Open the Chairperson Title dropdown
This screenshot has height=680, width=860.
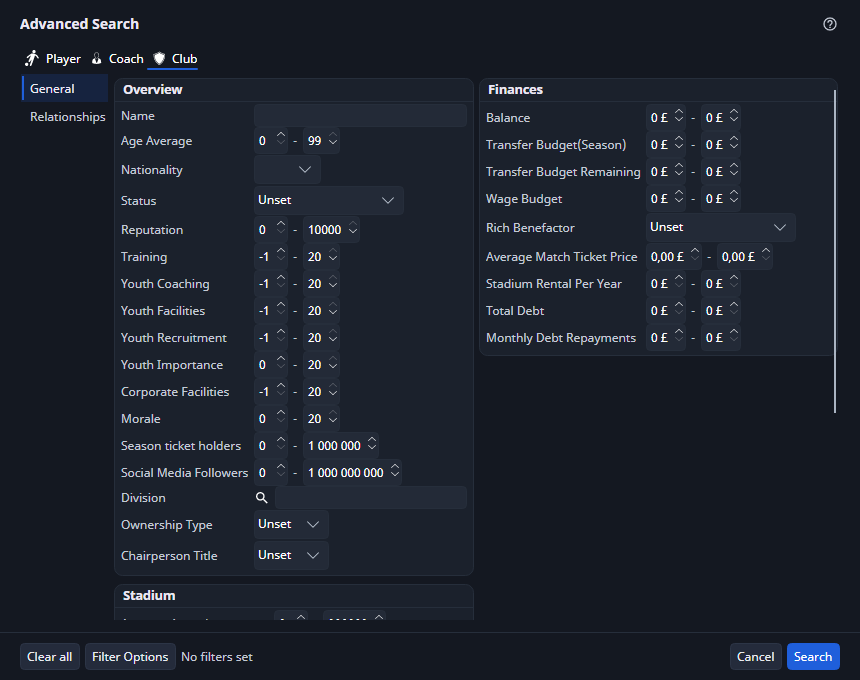coord(291,555)
